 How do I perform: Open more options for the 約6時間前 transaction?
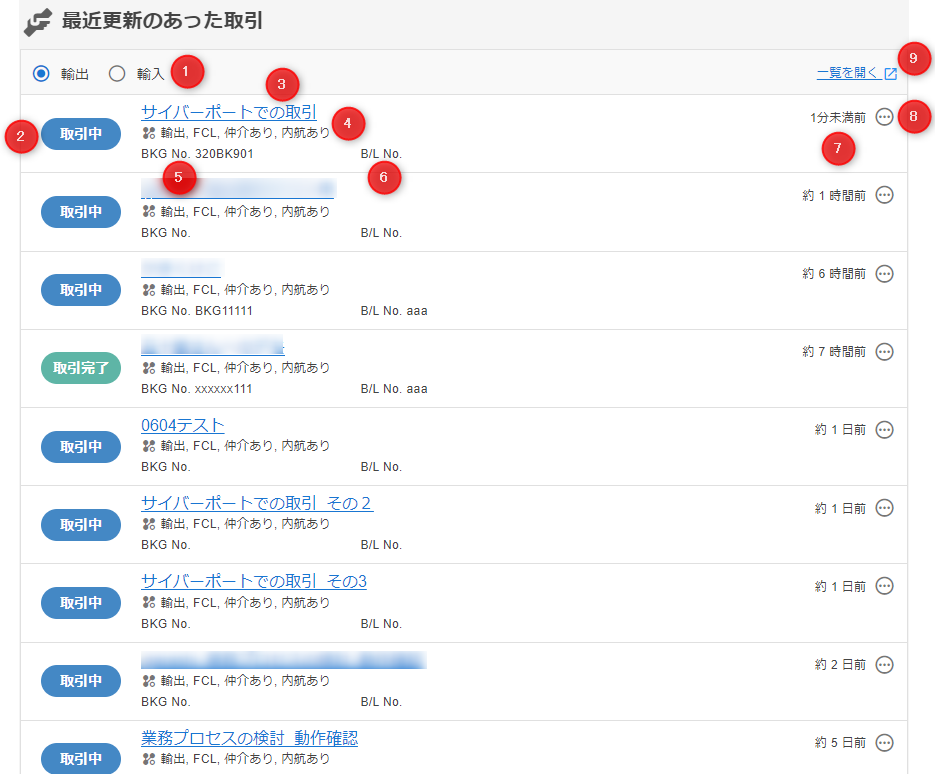click(884, 273)
